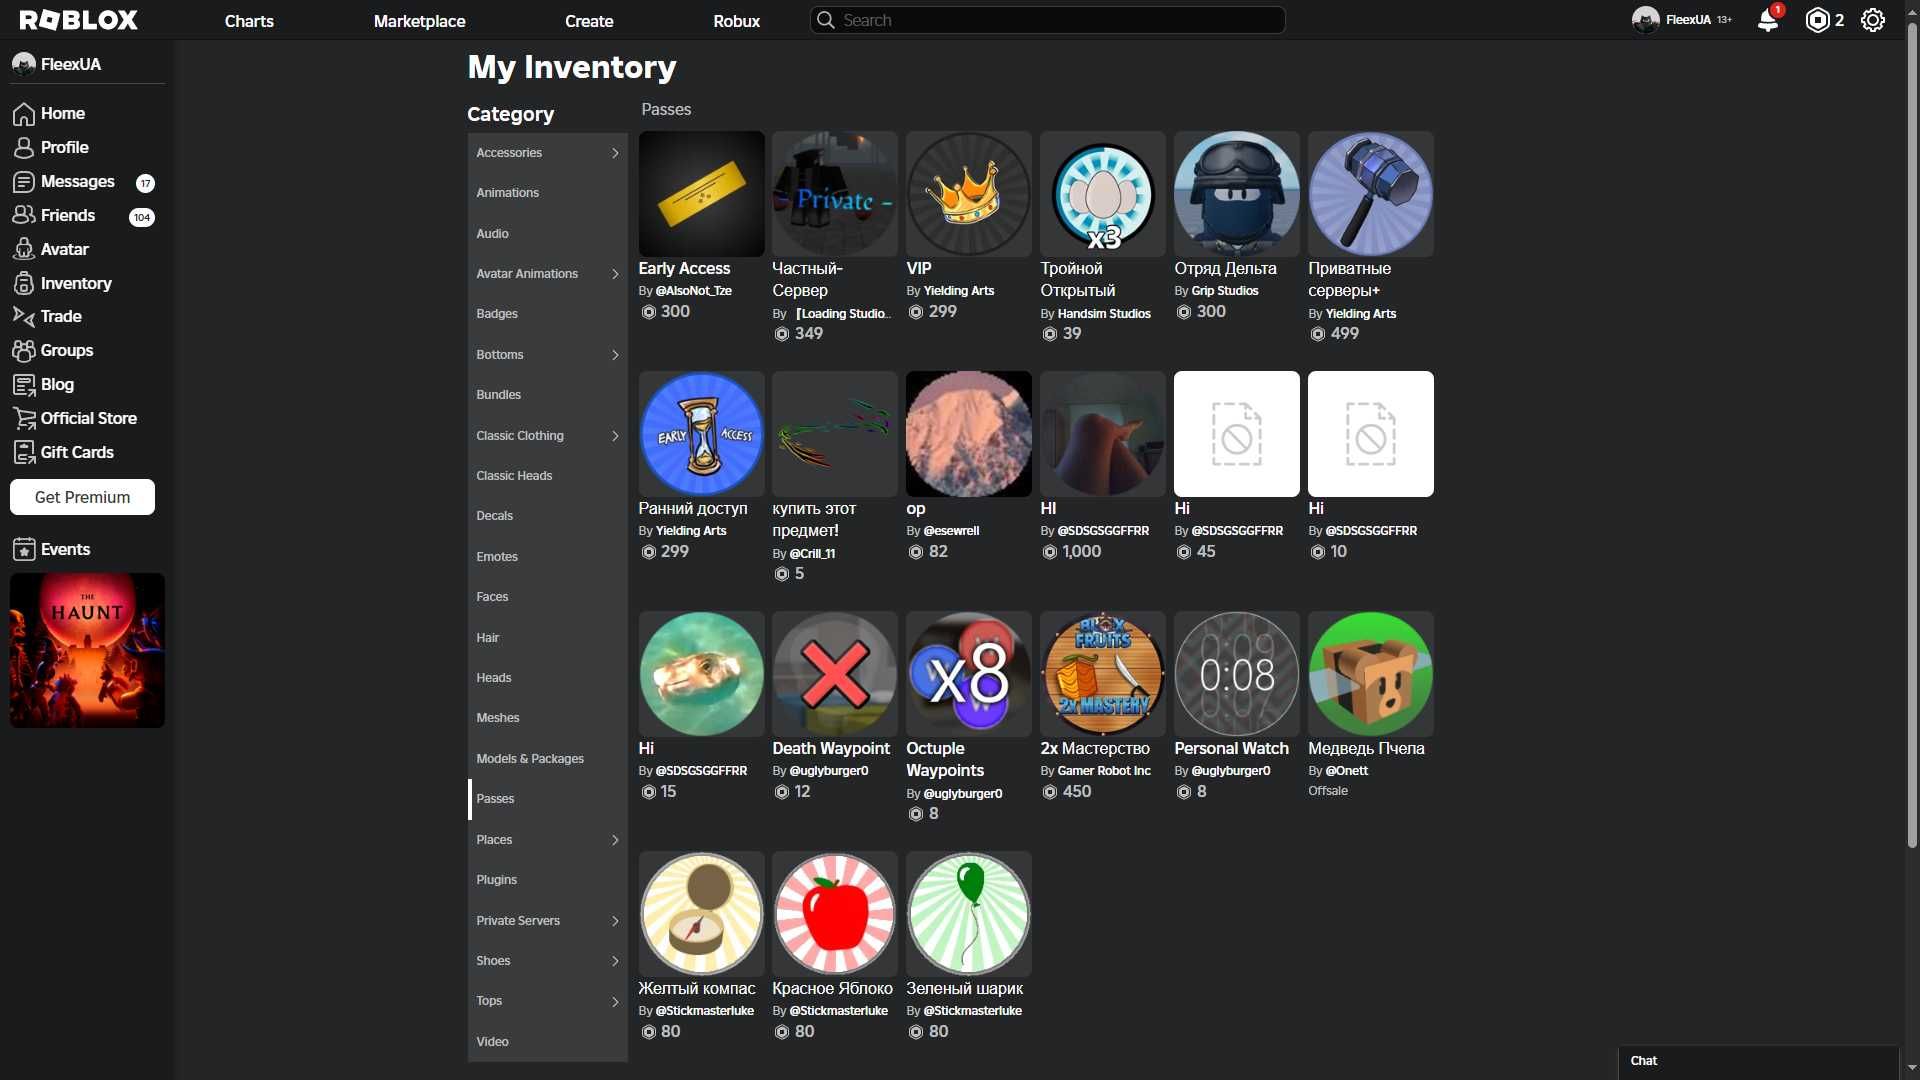Open The Haunt event banner
This screenshot has width=1920, height=1080.
pos(87,650)
